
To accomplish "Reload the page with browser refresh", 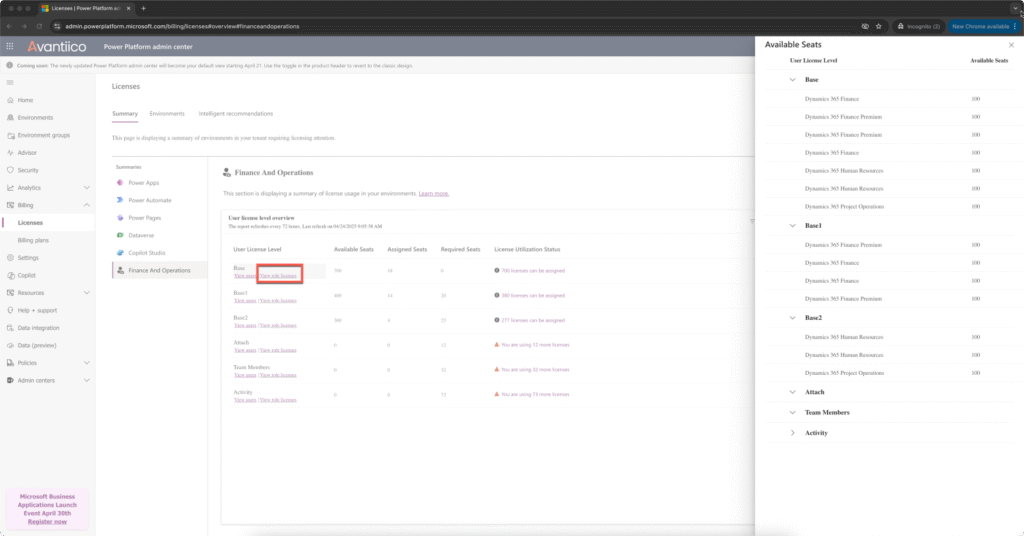I will pos(39,26).
